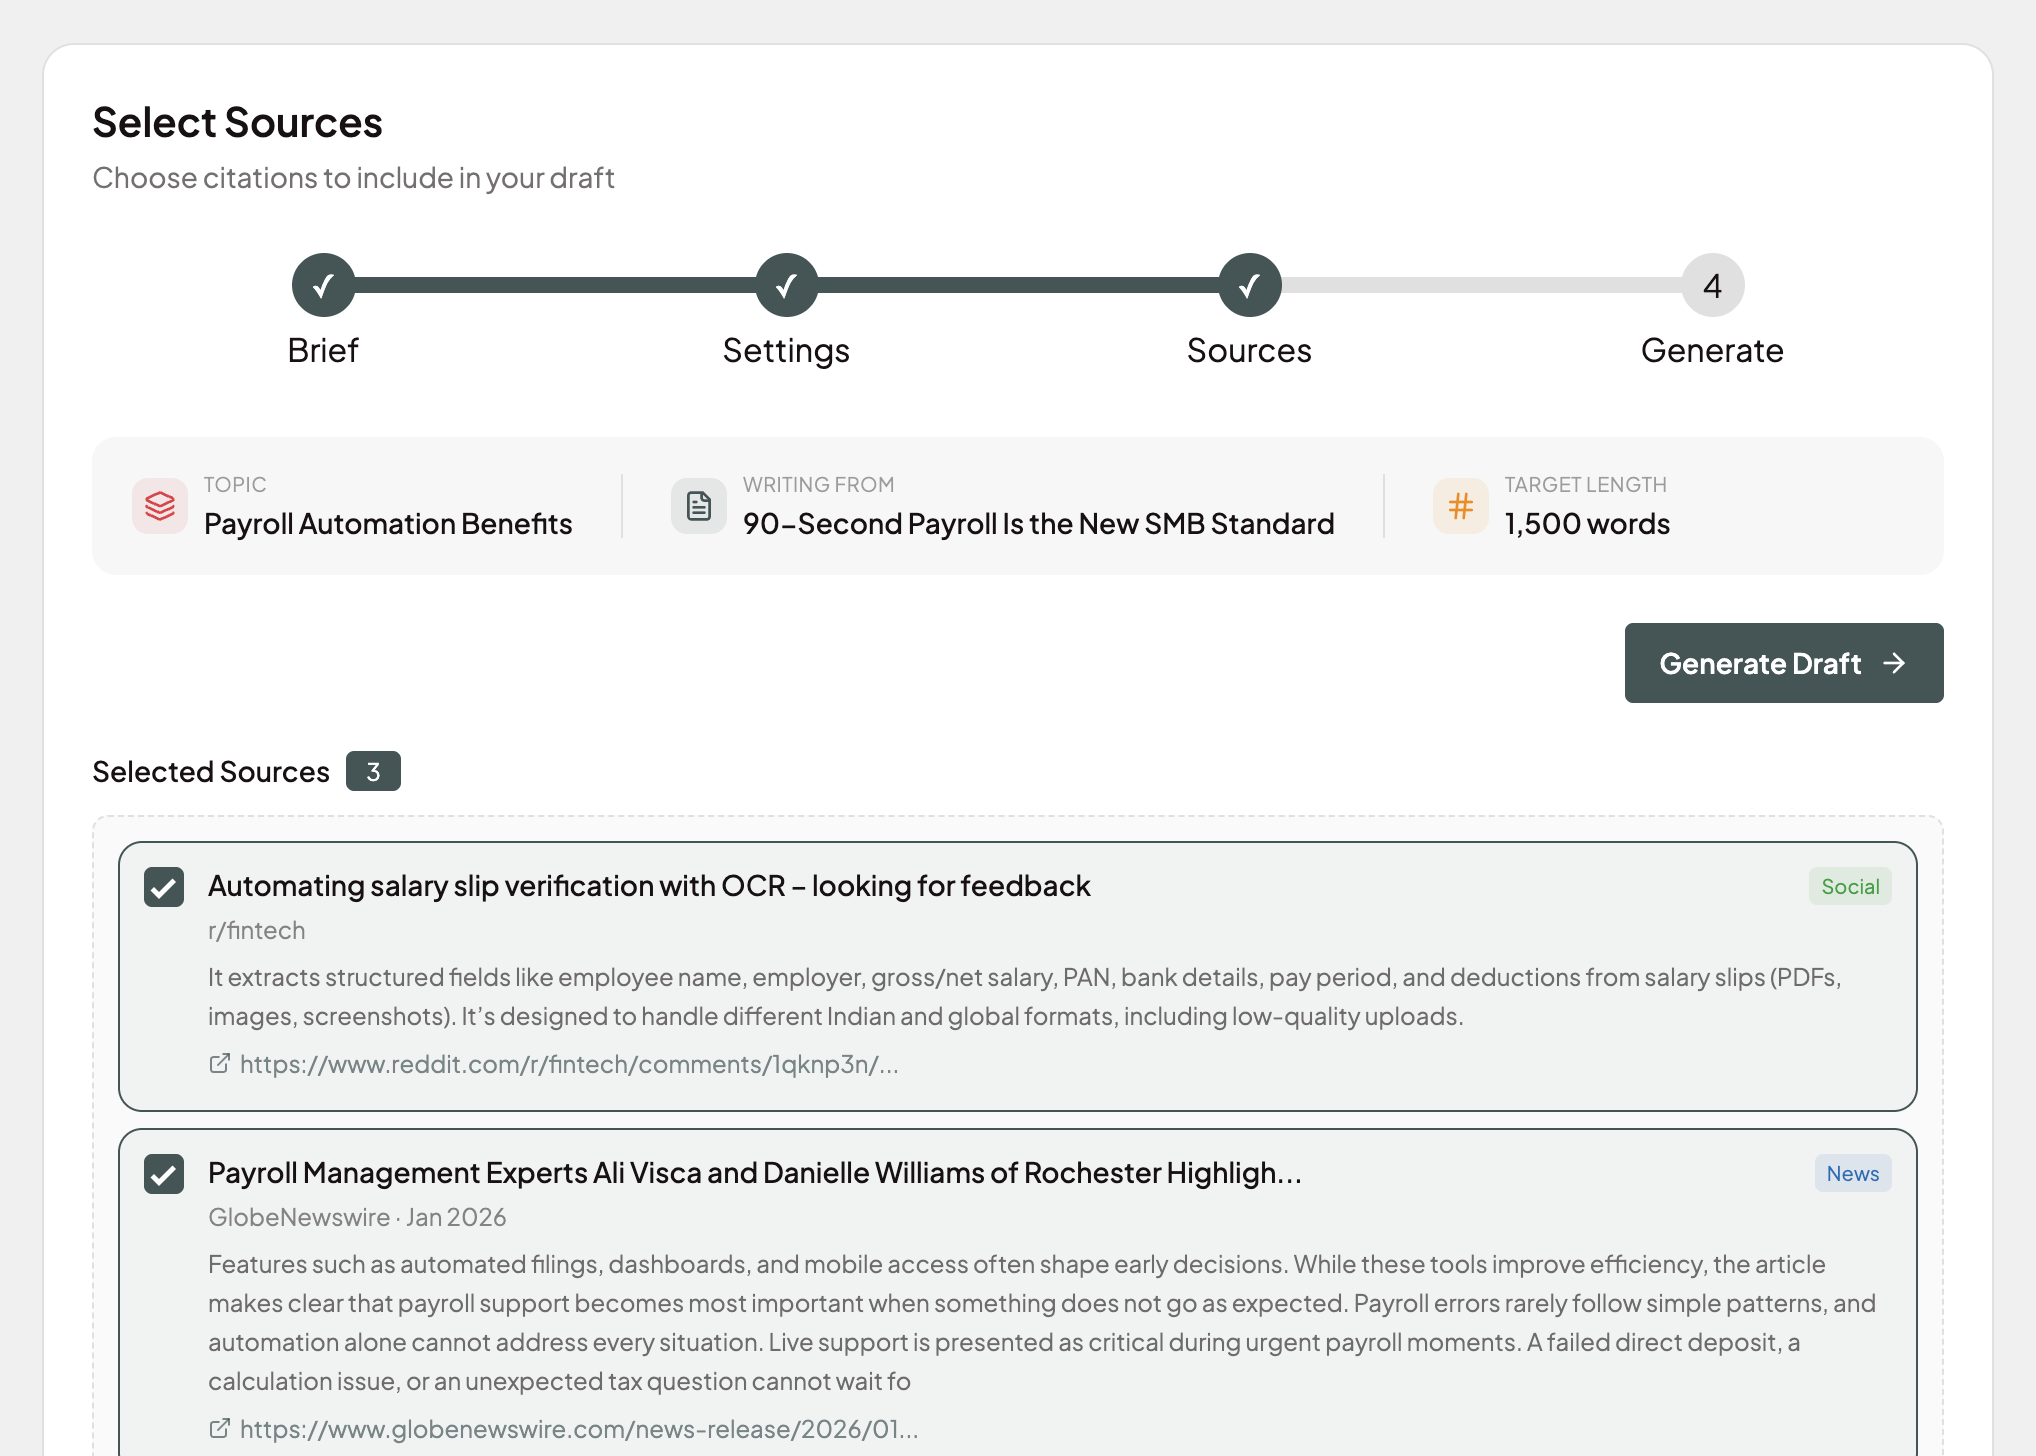Image resolution: width=2036 pixels, height=1456 pixels.
Task: Deselect the Payroll Management Experts source
Action: [164, 1173]
